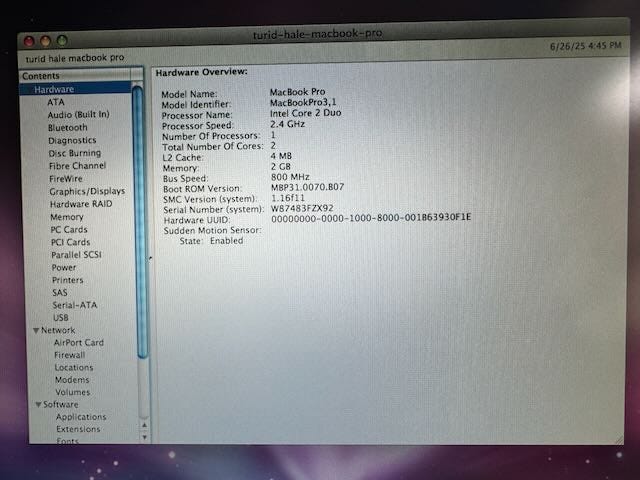Click the Hardware UUID value

pos(371,218)
